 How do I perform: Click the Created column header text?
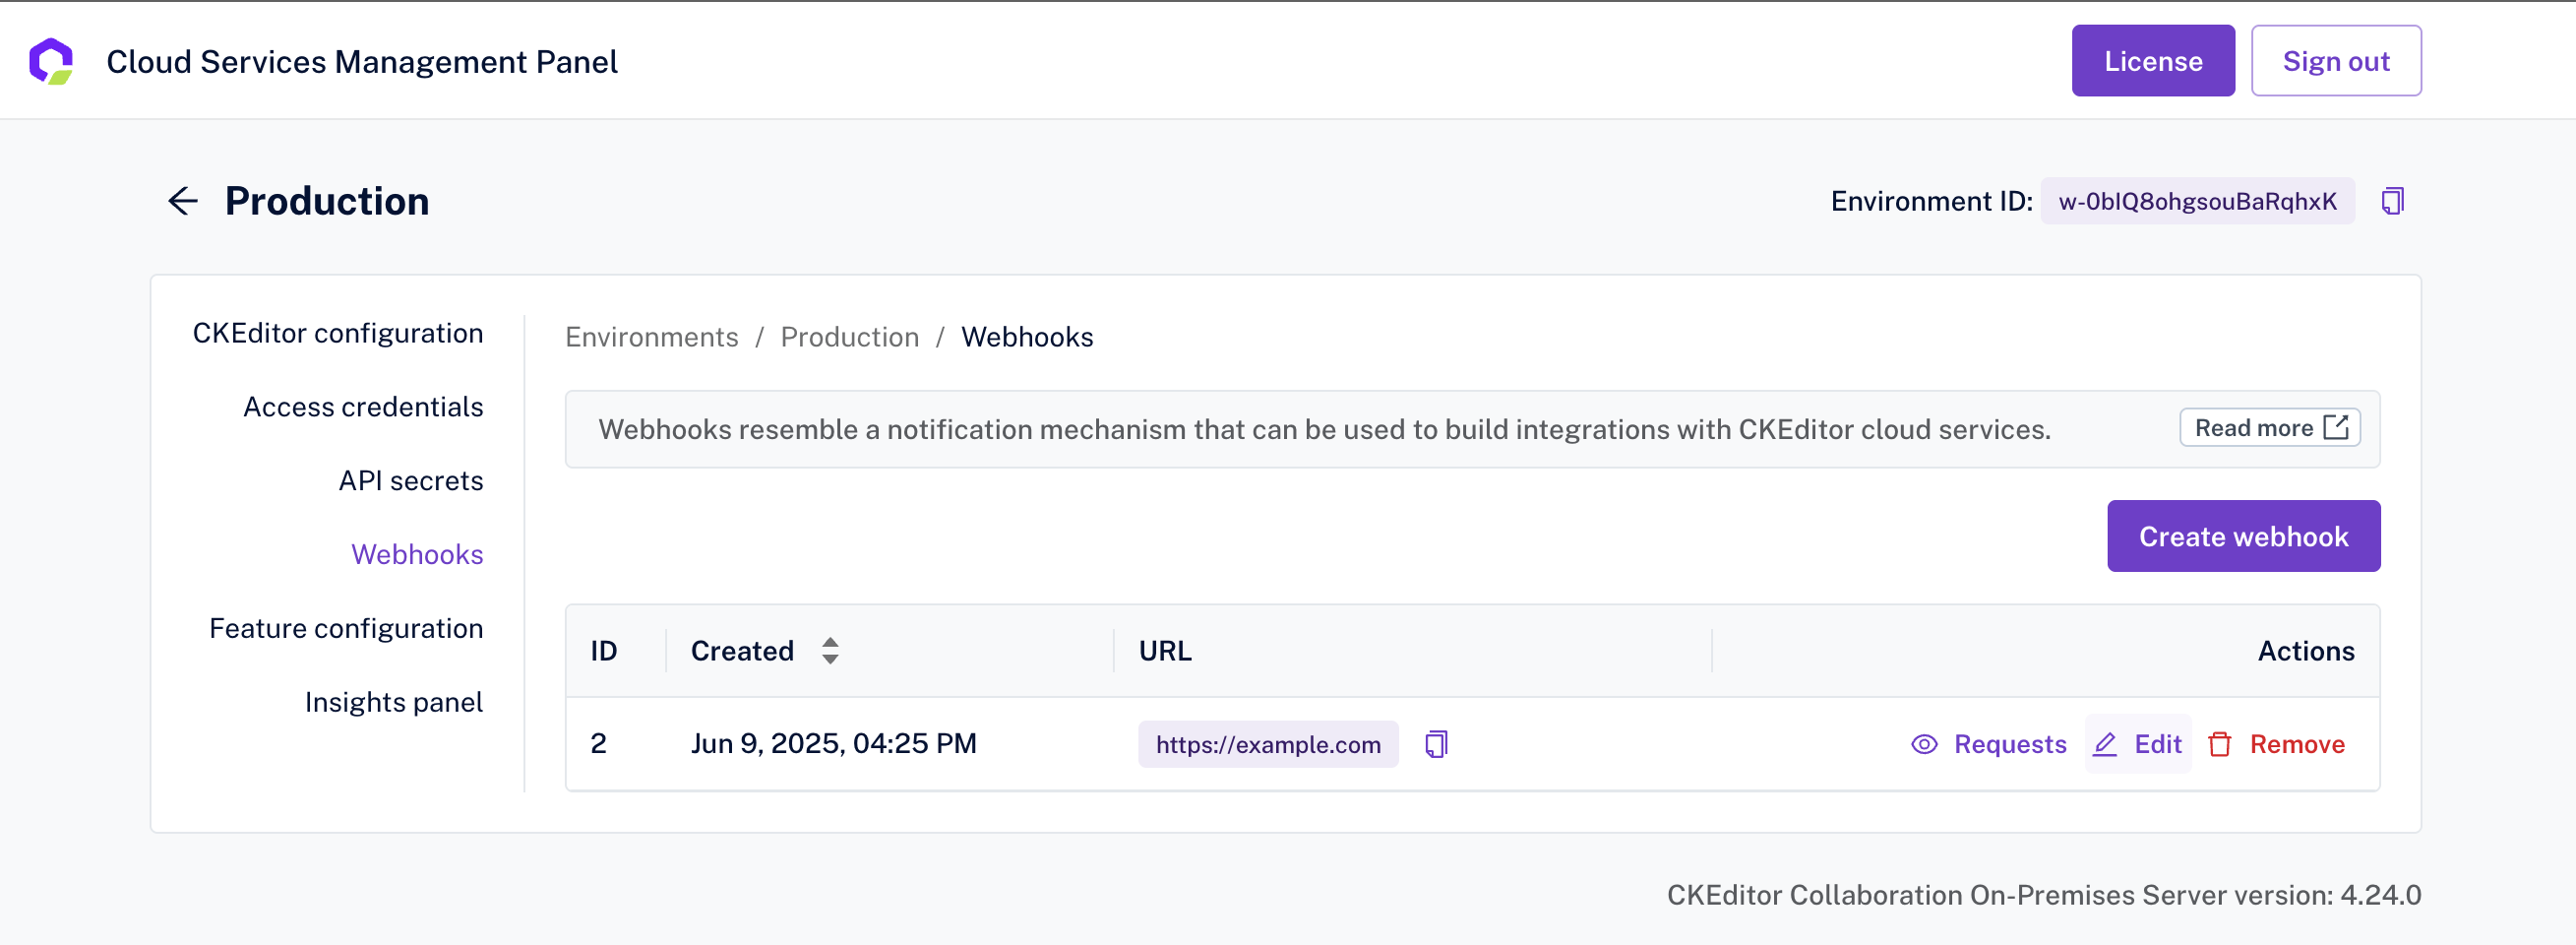click(x=742, y=651)
